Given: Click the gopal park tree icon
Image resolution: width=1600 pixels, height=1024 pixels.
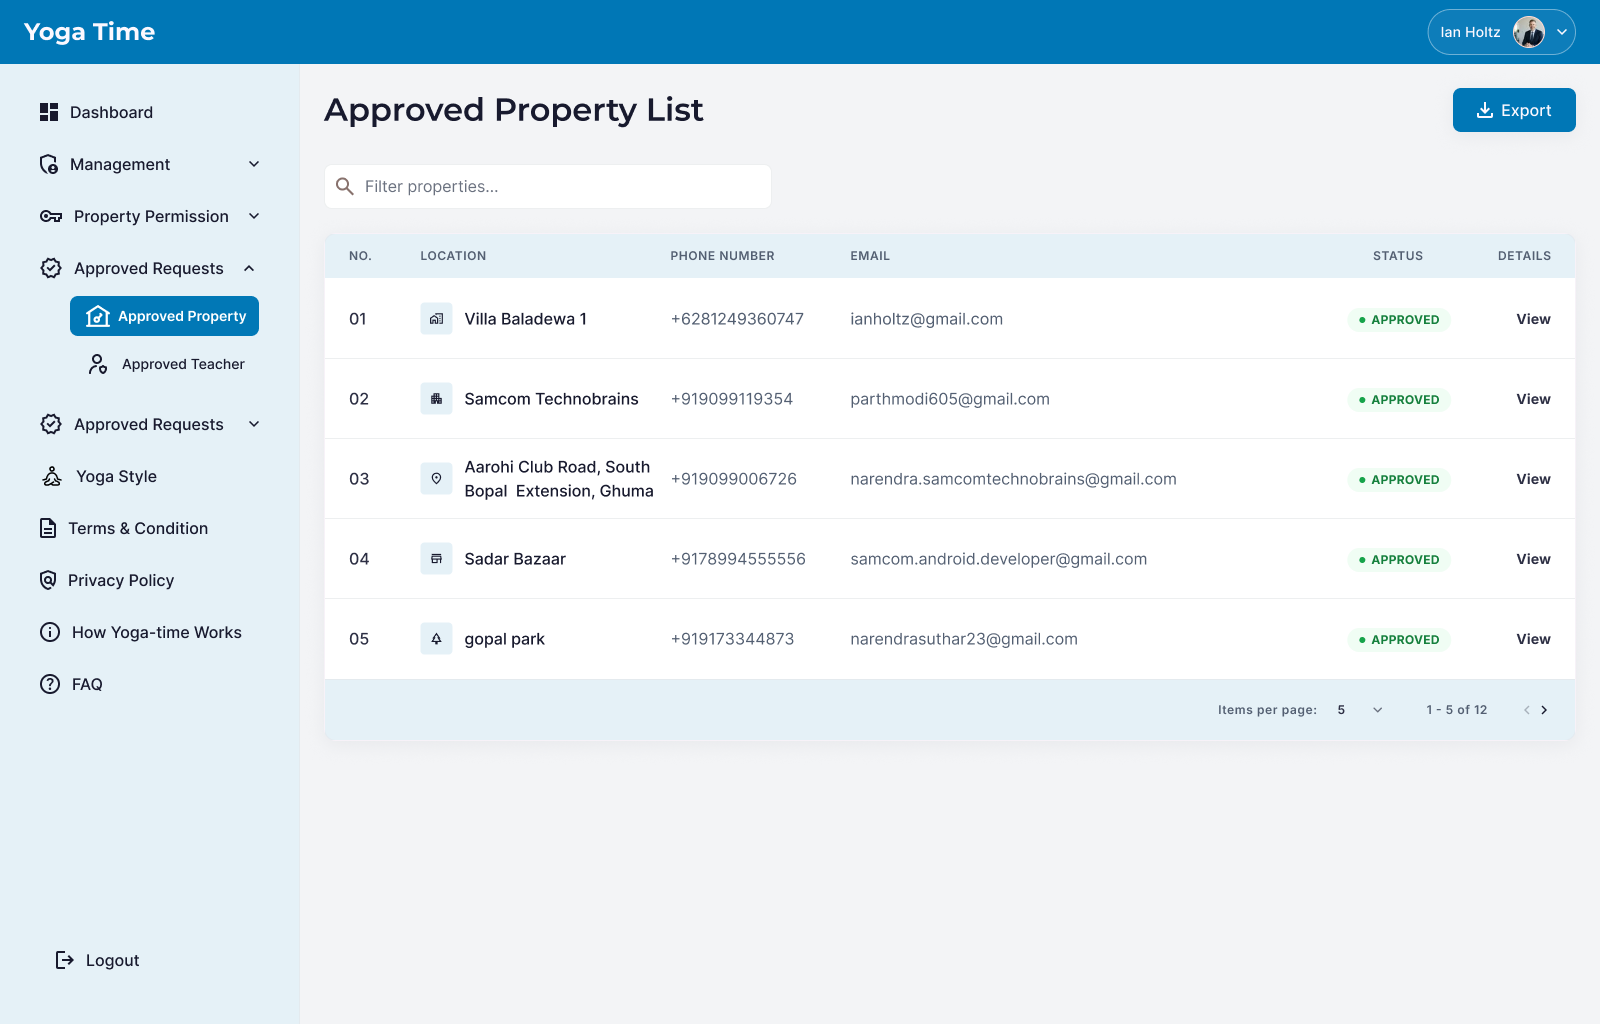Looking at the screenshot, I should (436, 639).
